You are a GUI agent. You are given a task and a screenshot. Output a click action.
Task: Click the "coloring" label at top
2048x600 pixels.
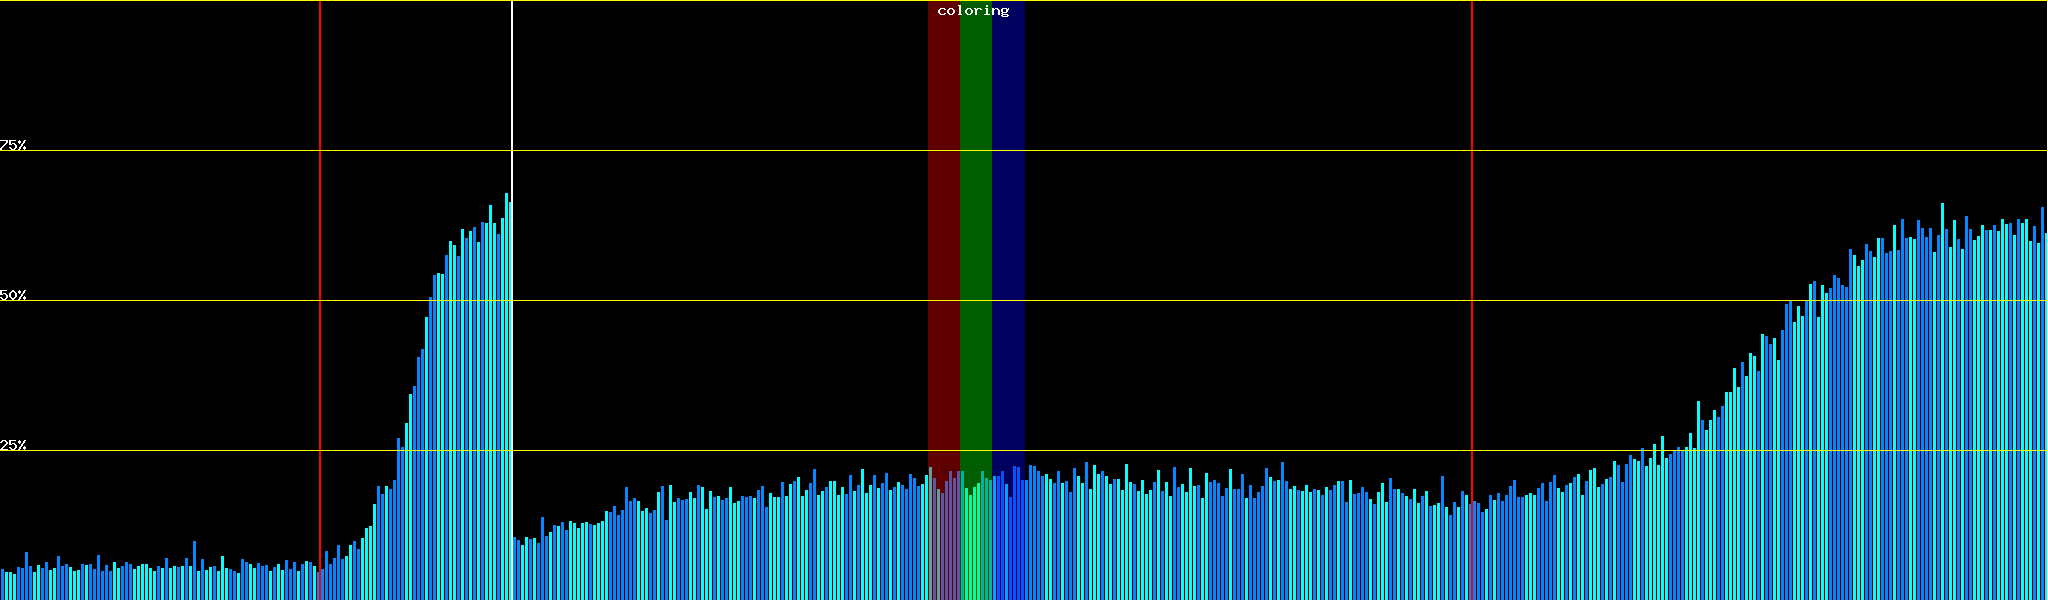[x=973, y=11]
